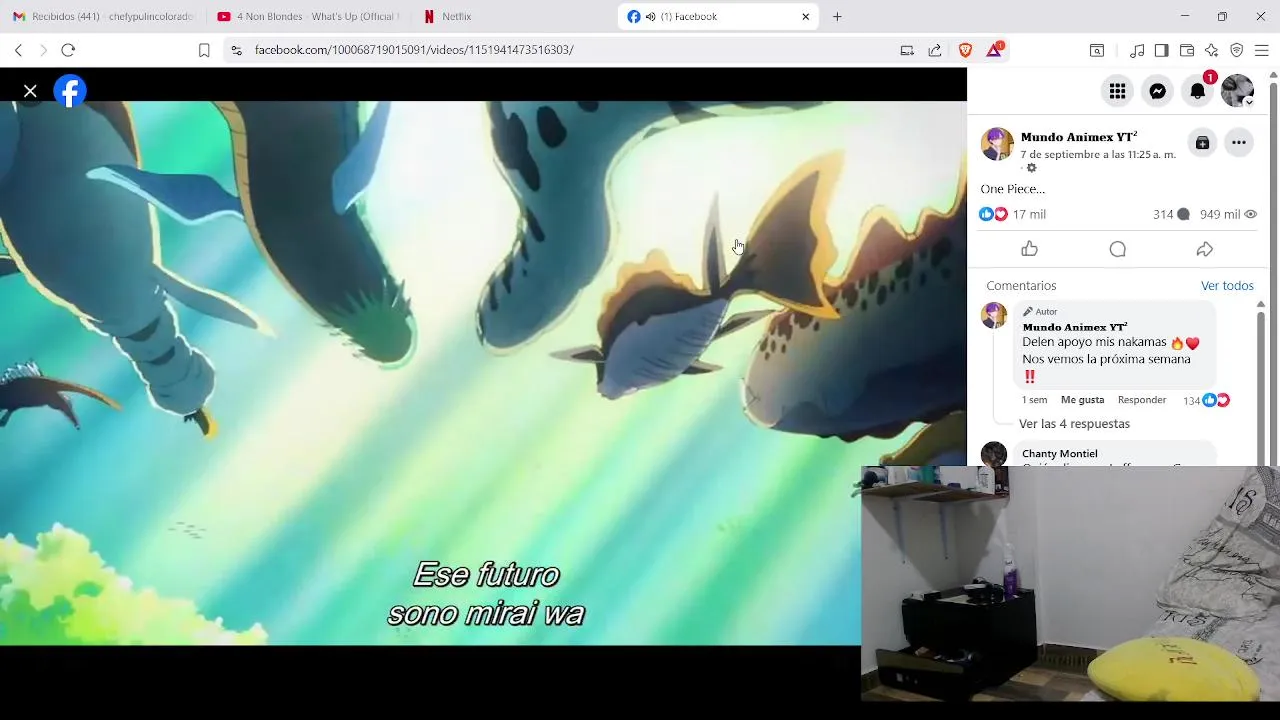1280x720 pixels.
Task: Open the post date 7 de septiembre link
Action: [1098, 155]
